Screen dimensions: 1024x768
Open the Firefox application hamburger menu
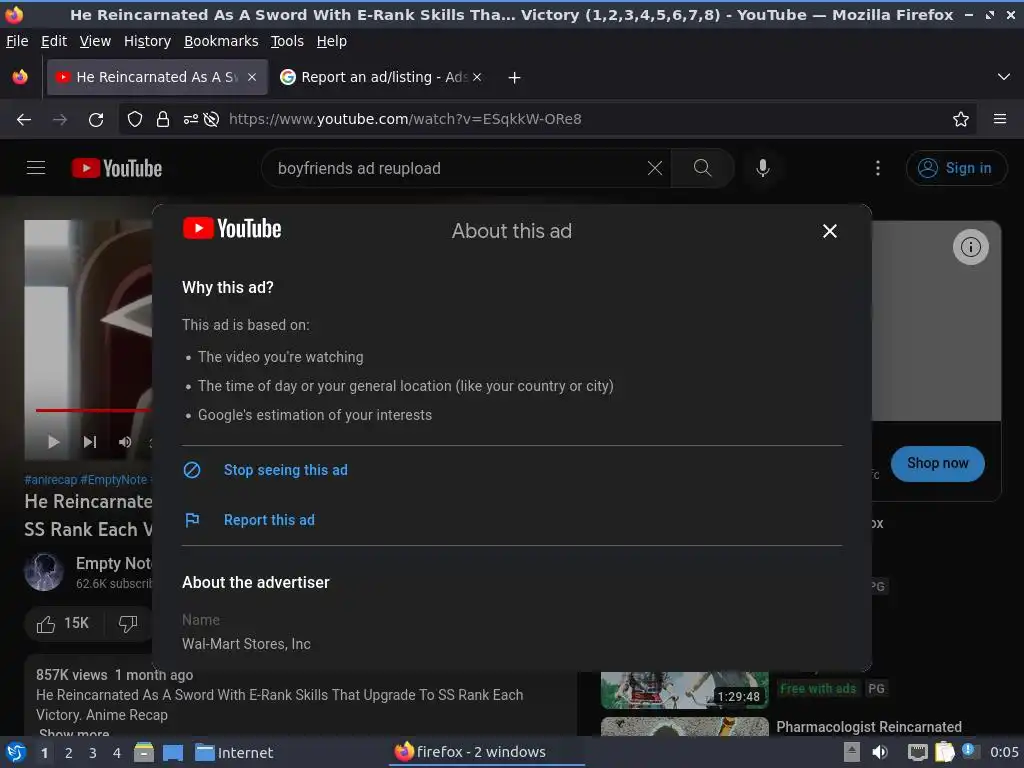tap(999, 120)
